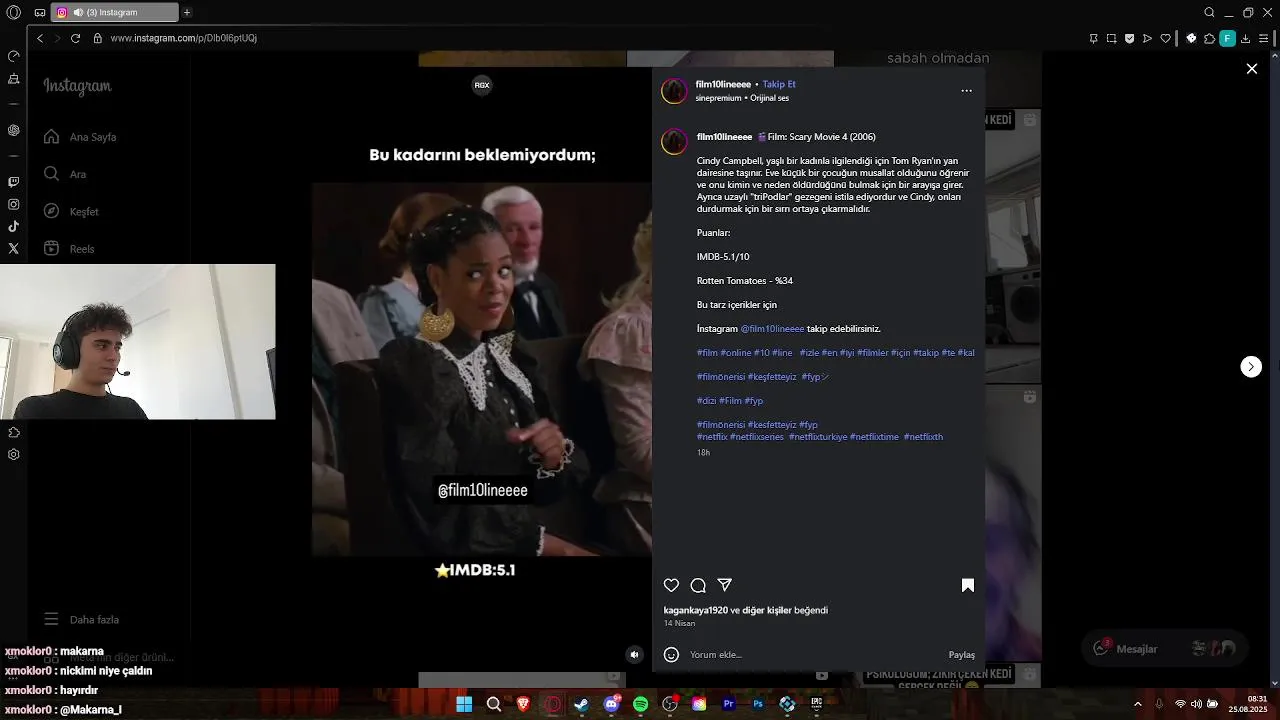
Task: Open the snapshot capture tool icon
Action: (1111, 38)
